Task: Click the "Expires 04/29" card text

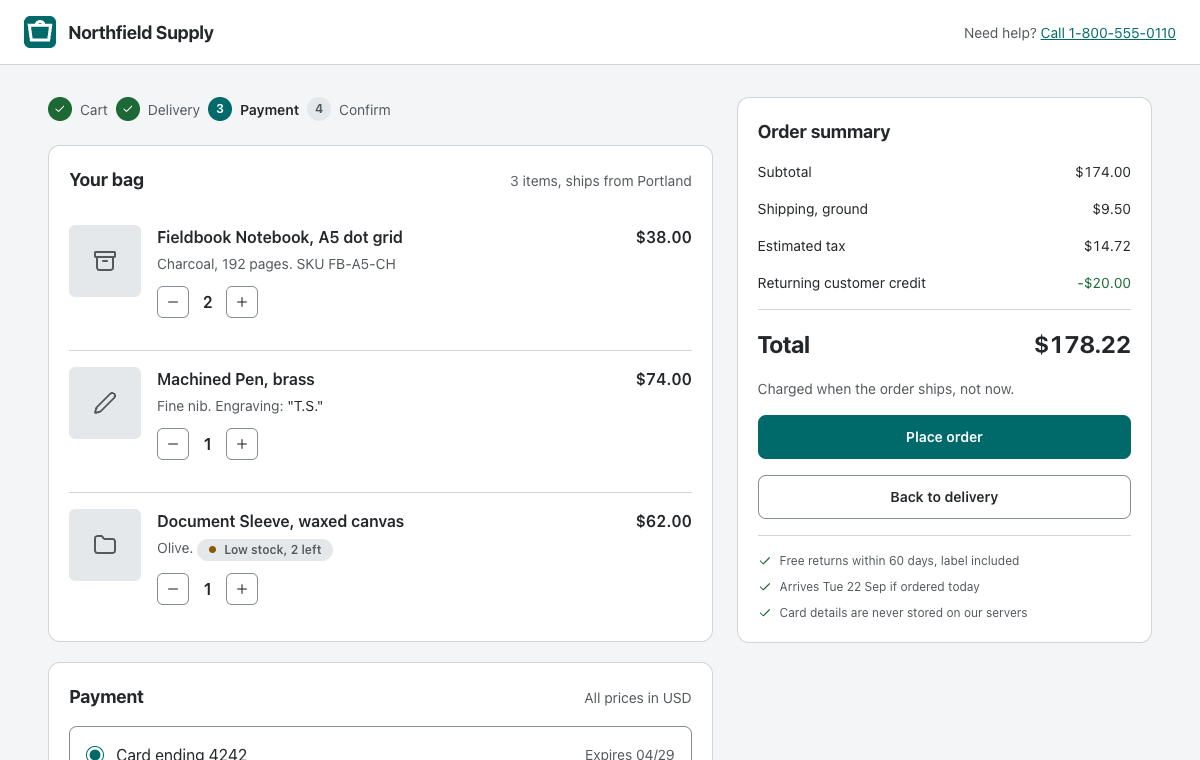Action: click(x=630, y=754)
